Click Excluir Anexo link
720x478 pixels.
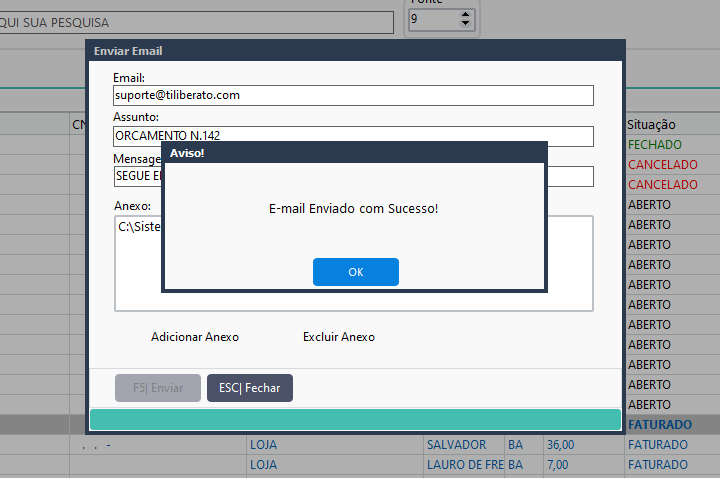coord(339,337)
